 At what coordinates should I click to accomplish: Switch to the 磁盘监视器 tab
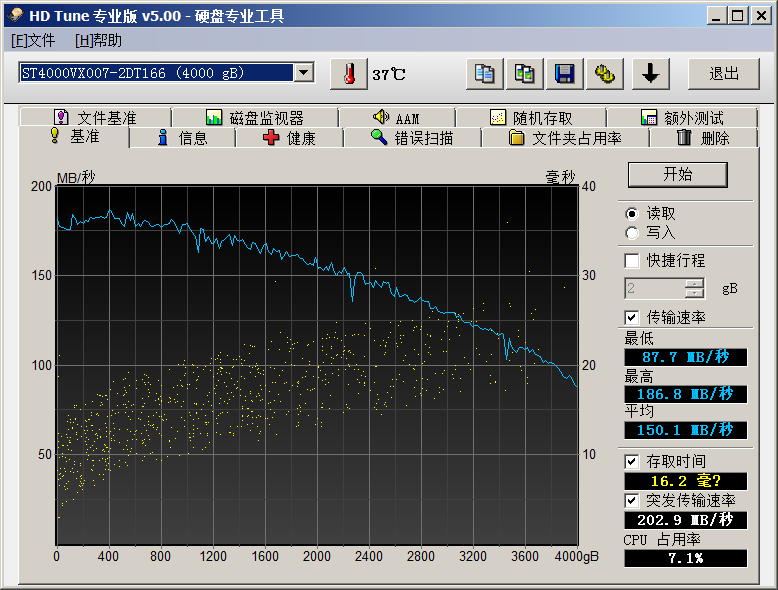pos(255,118)
